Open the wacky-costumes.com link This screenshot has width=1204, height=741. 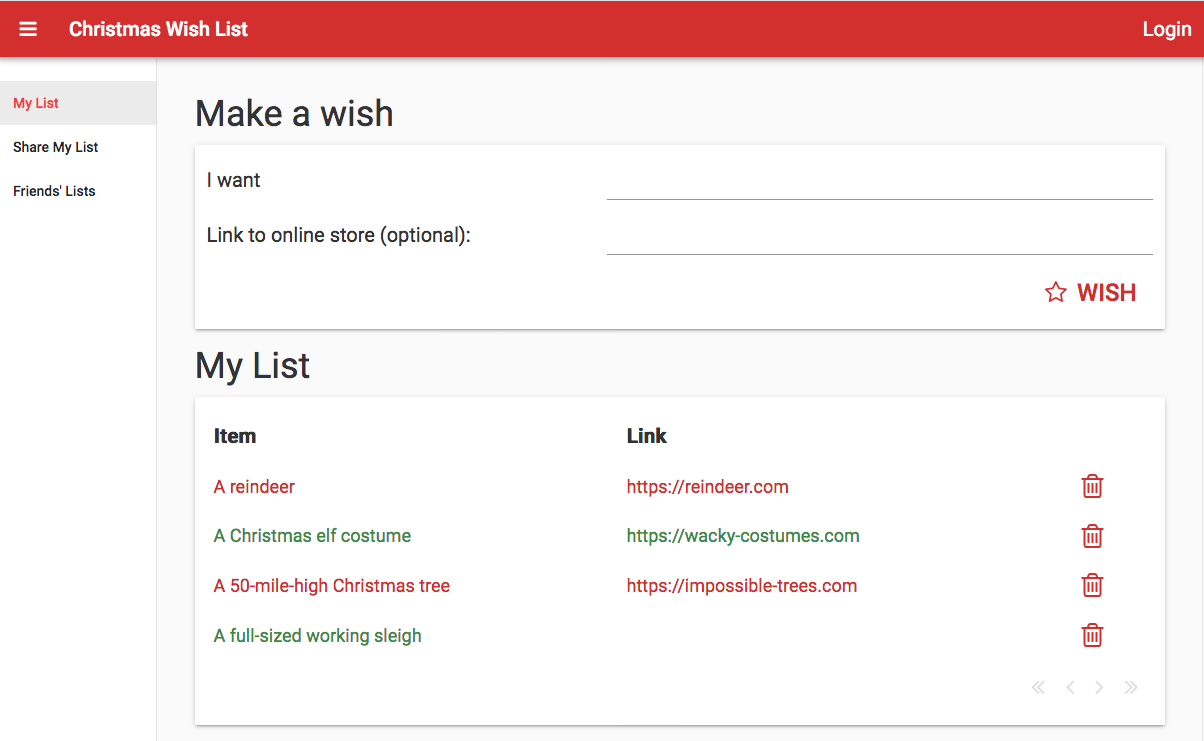tap(742, 536)
